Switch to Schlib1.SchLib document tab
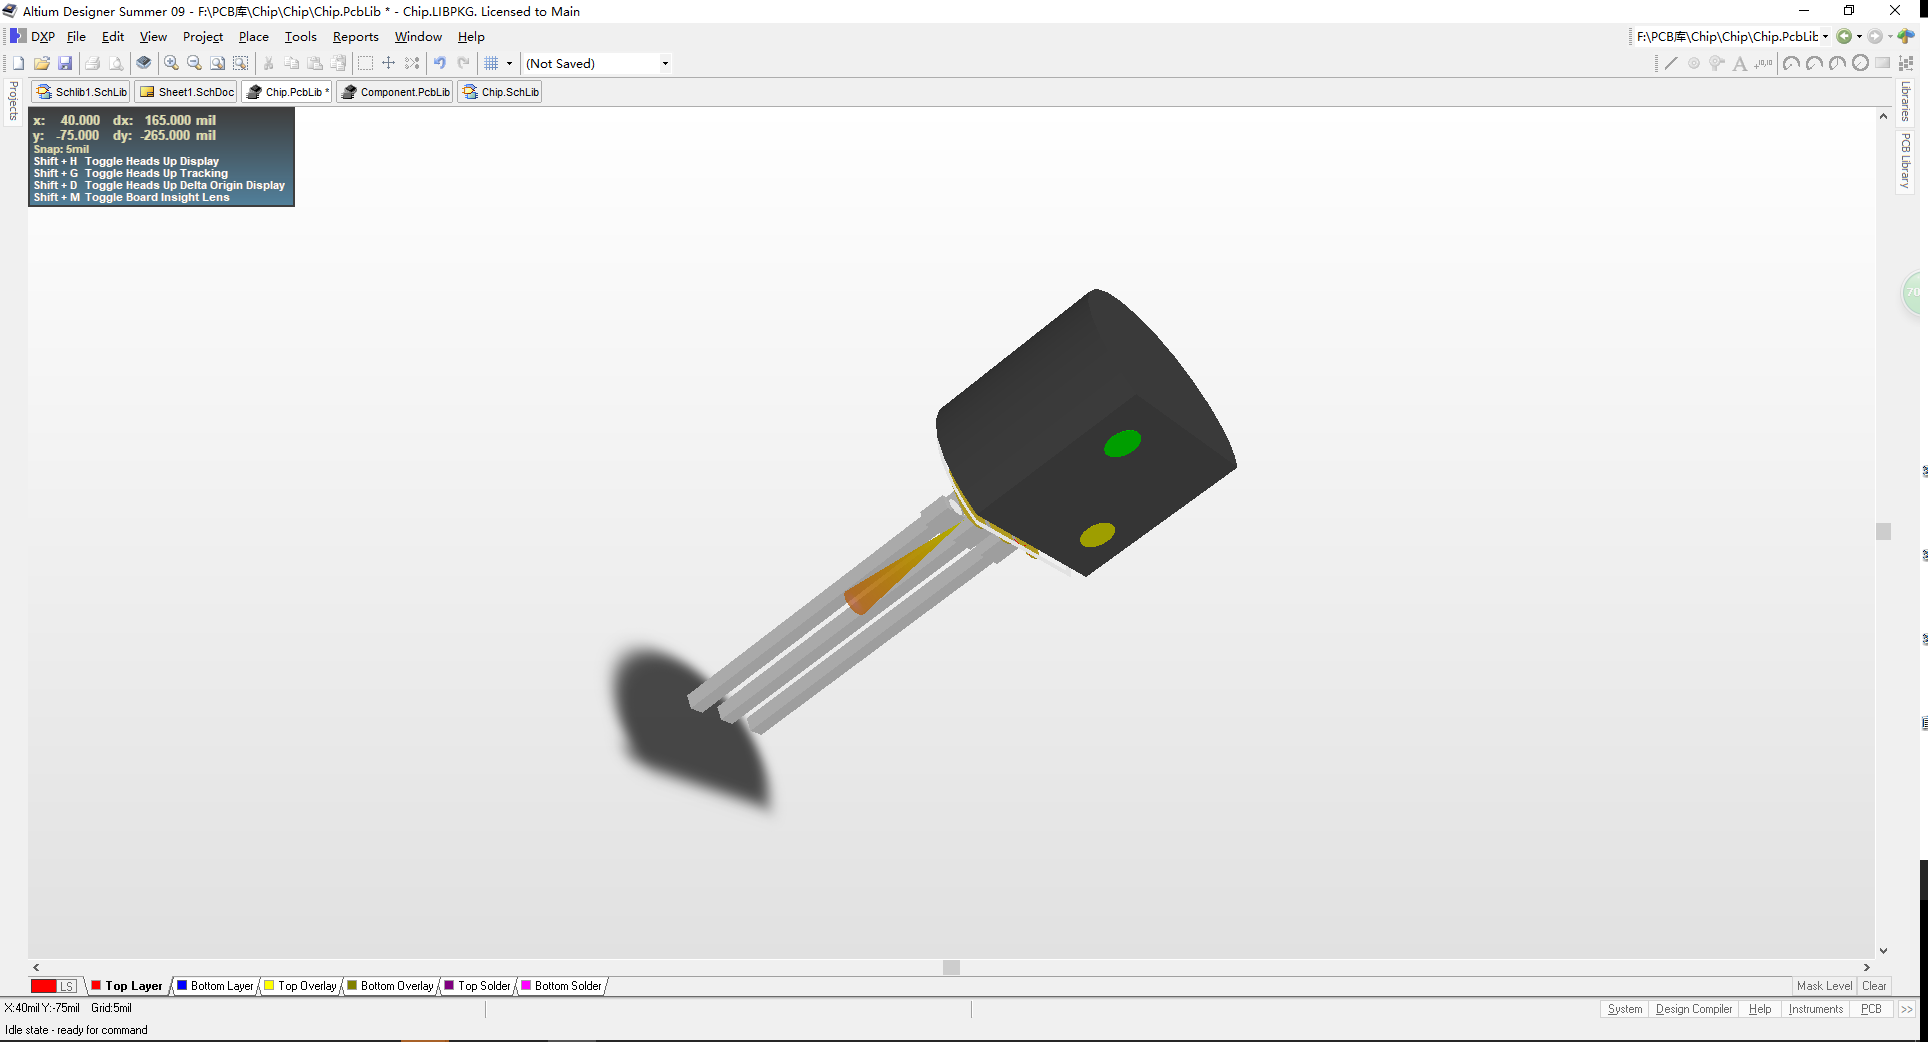Viewport: 1928px width, 1042px height. [x=81, y=92]
